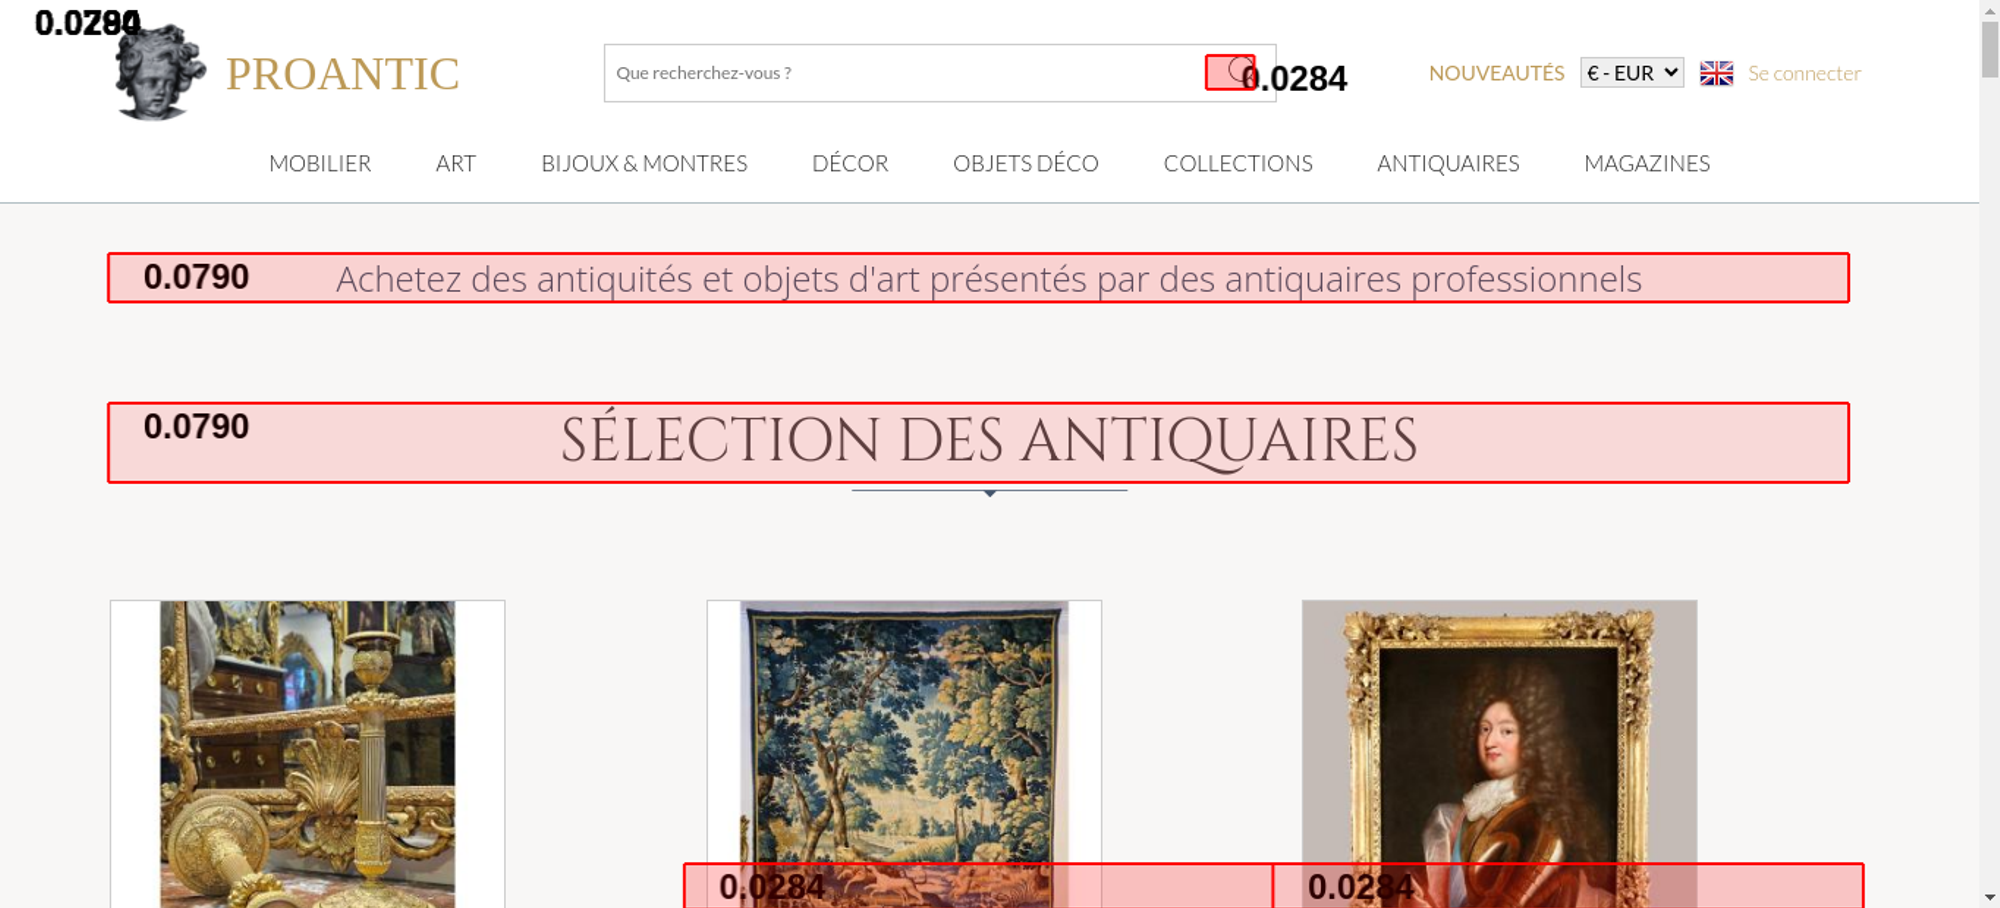Go to the ANTIQUAIRES section
Screen dimensions: 2000x908
[x=1448, y=163]
